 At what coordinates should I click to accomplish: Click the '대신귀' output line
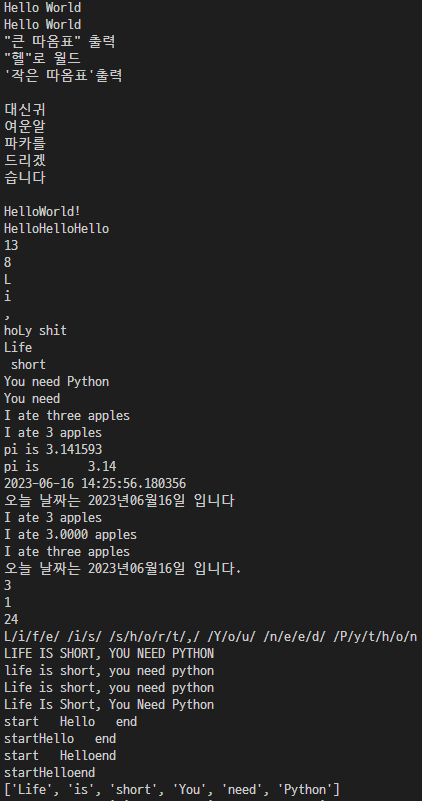tap(25, 109)
